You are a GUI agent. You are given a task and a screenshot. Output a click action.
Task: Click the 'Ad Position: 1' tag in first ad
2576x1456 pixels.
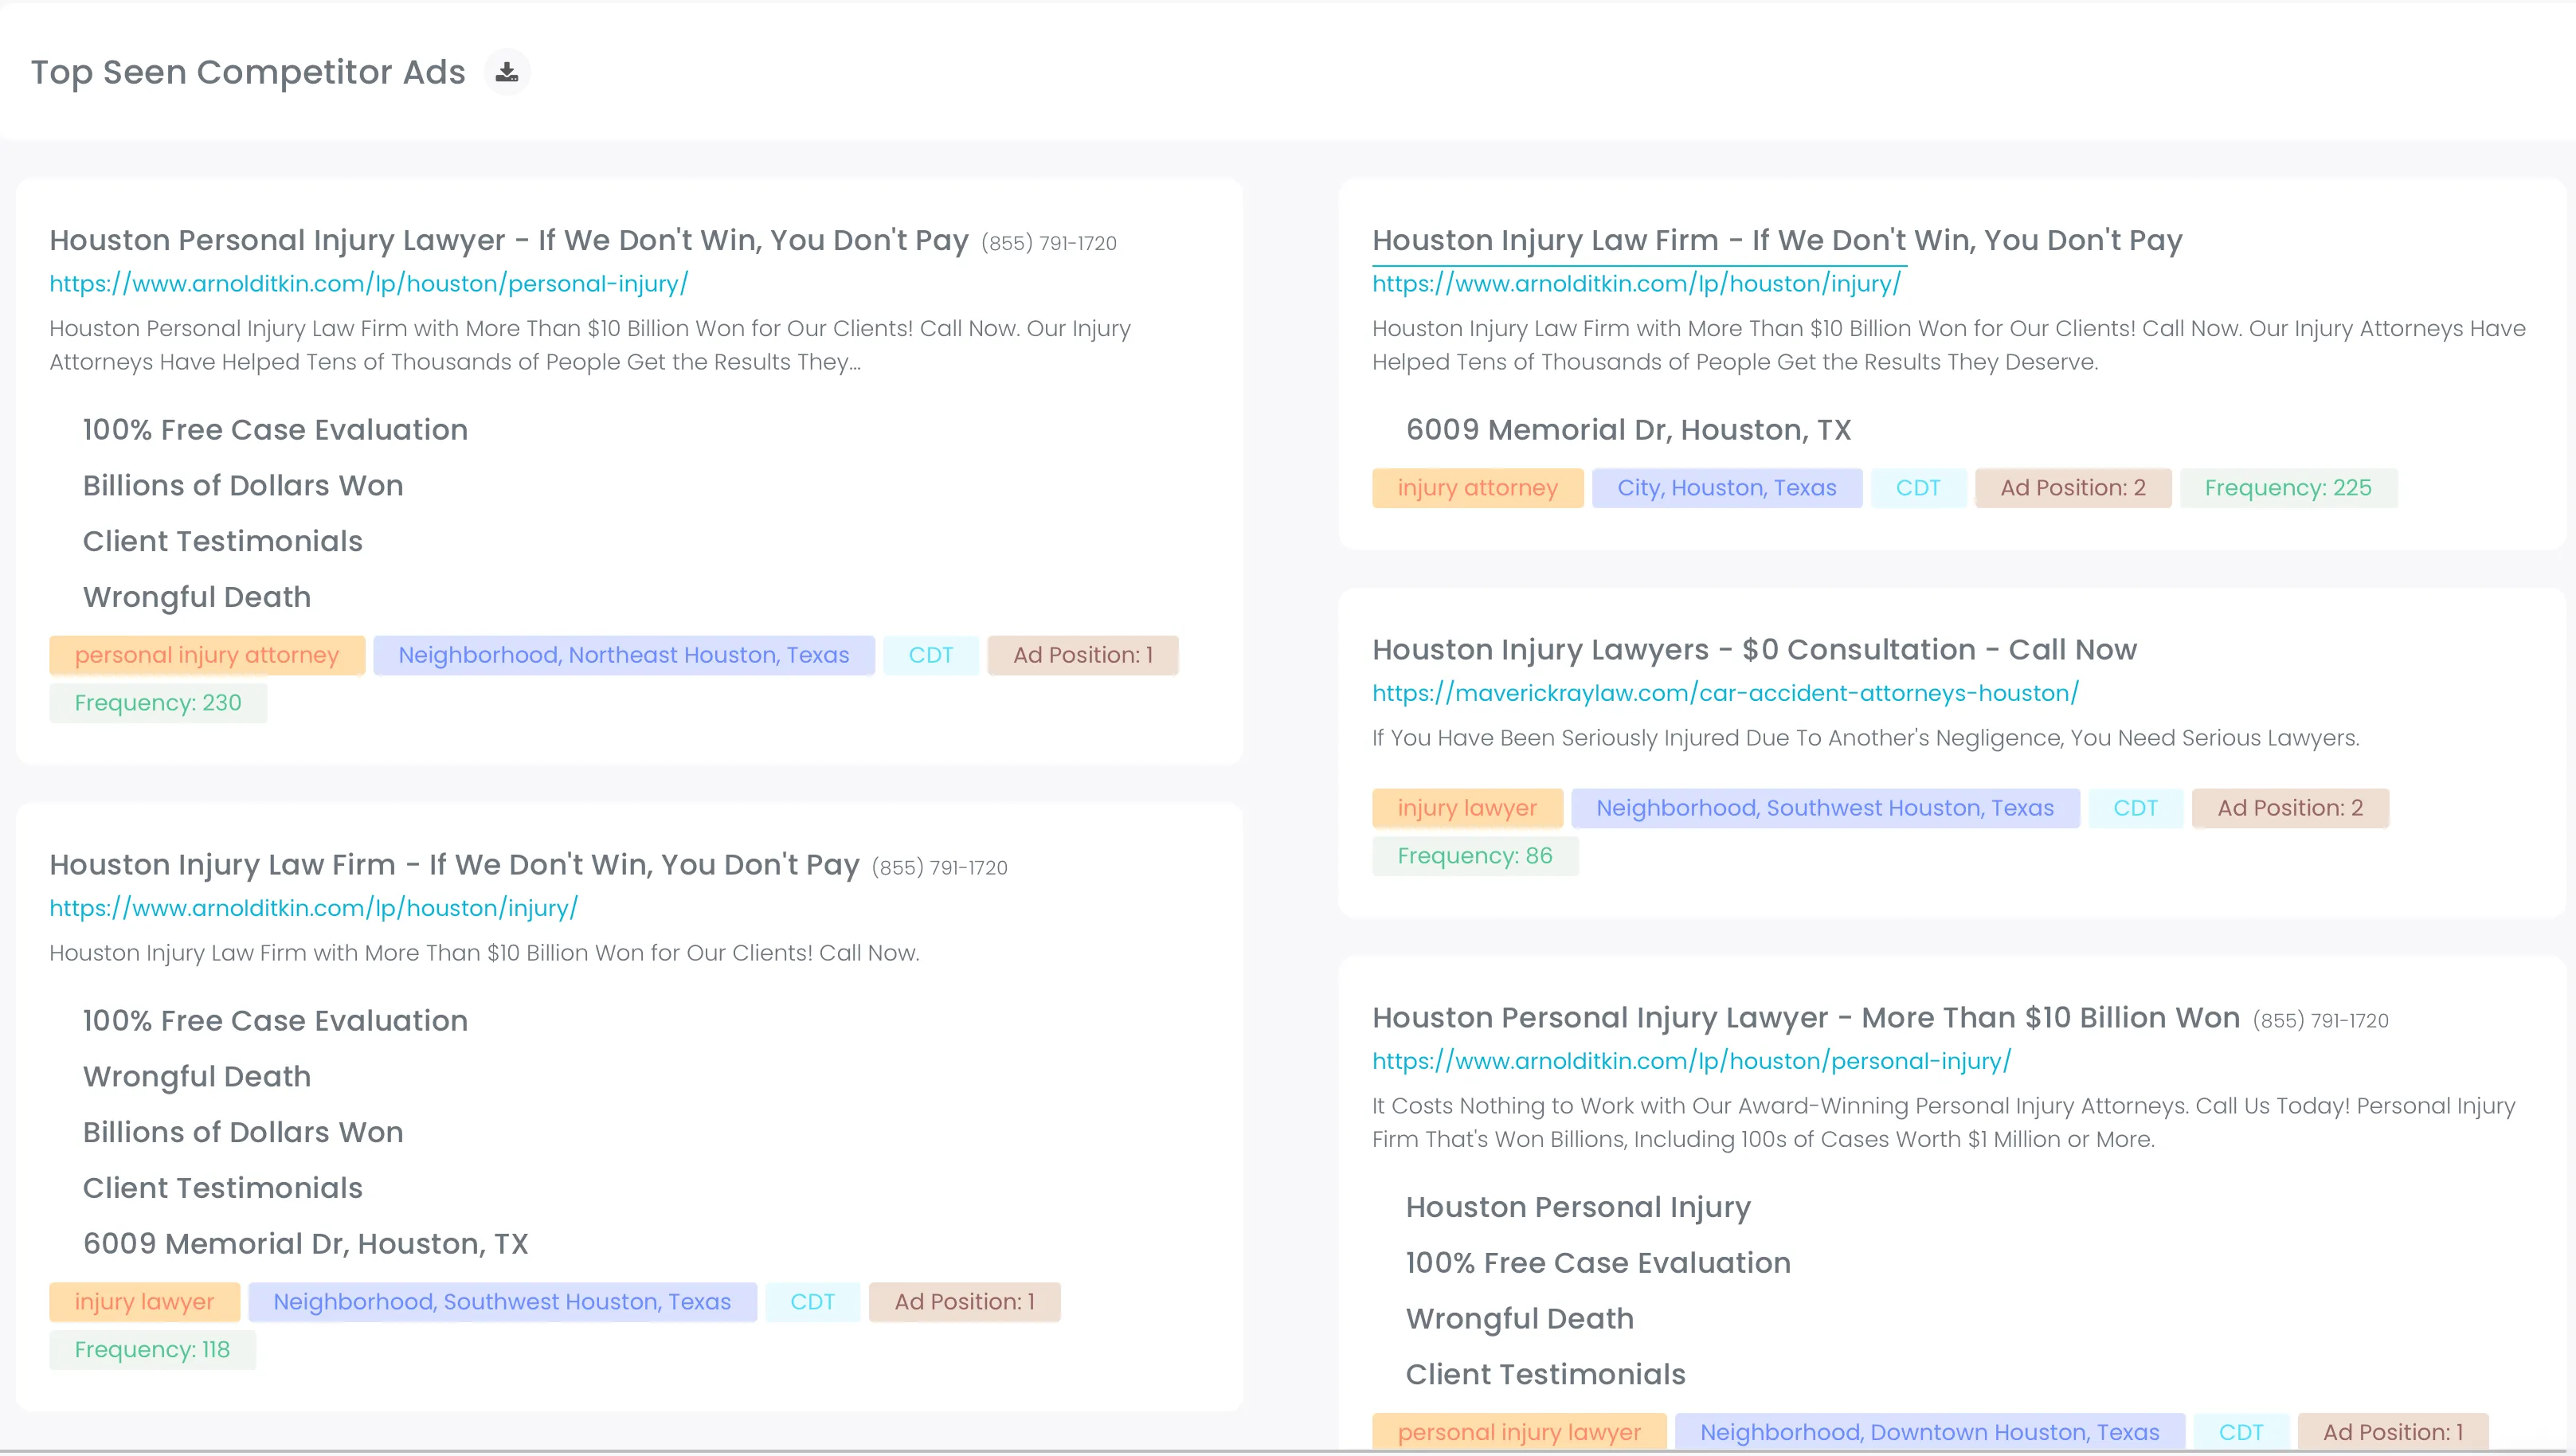coord(1083,656)
